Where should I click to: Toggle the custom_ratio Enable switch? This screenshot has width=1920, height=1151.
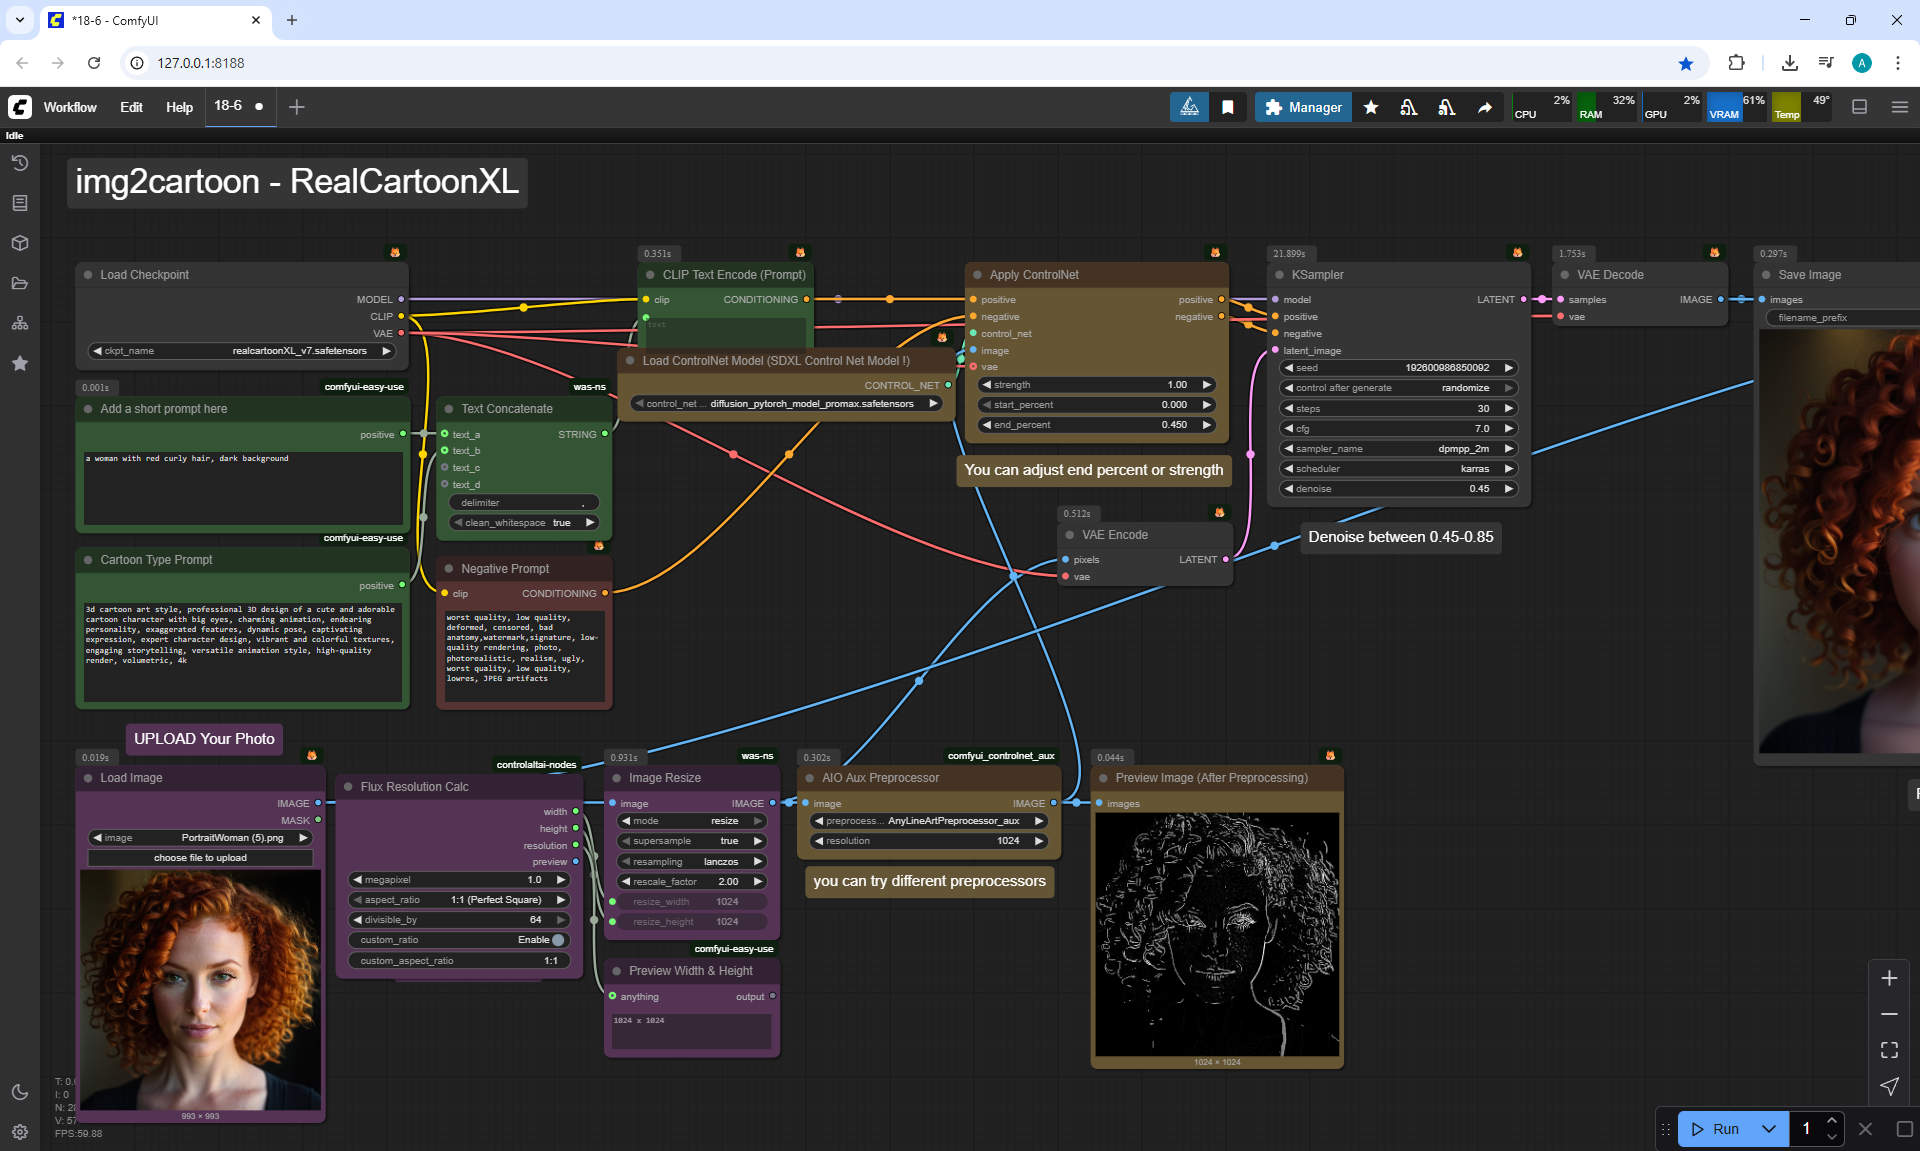[x=558, y=940]
